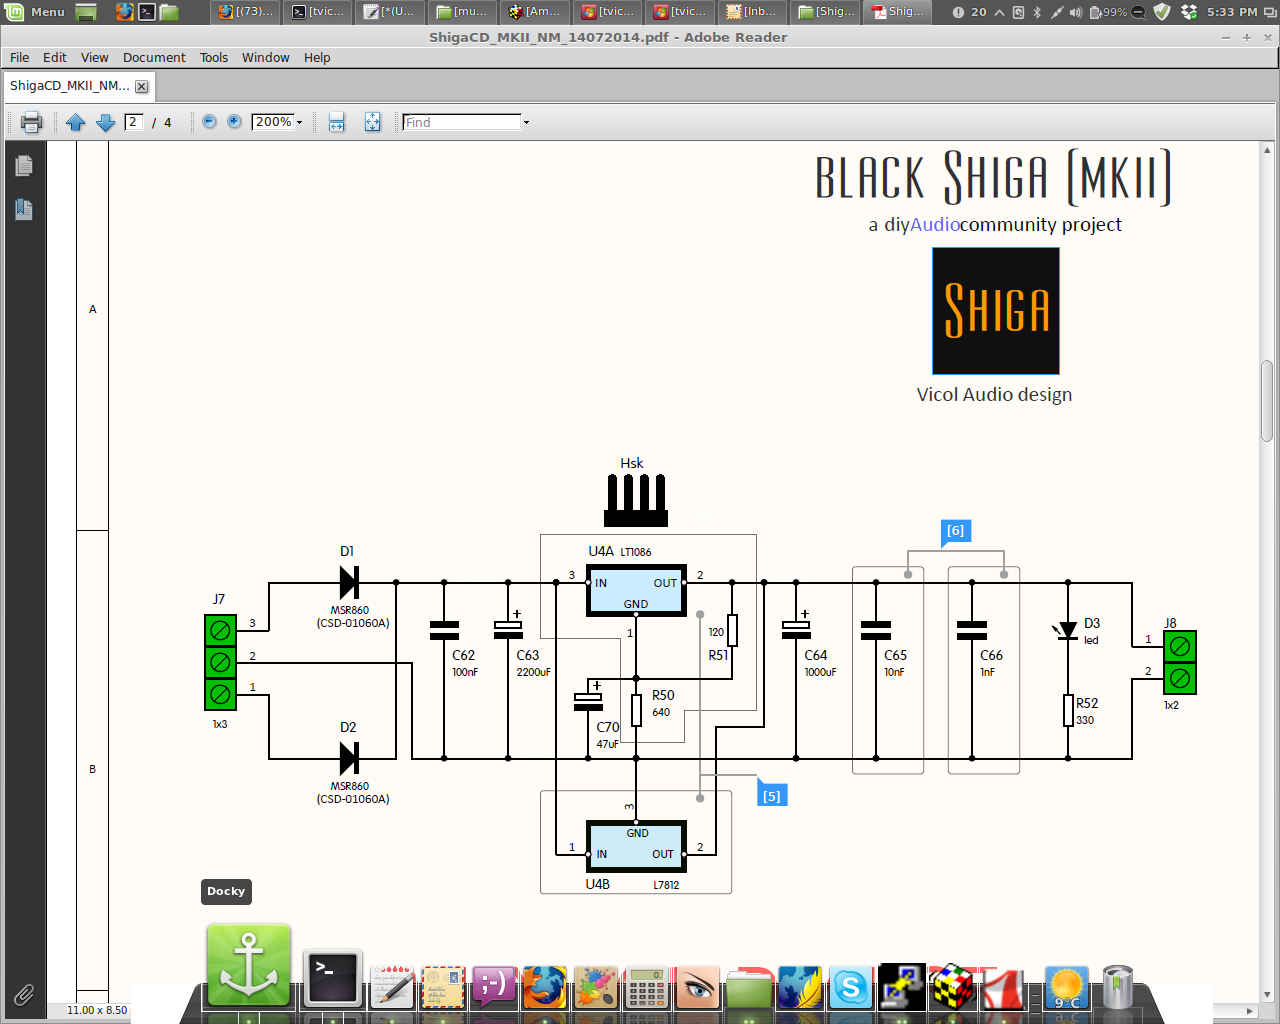The image size is (1280, 1024).
Task: Open the Rubik's cube app in dock
Action: (952, 987)
